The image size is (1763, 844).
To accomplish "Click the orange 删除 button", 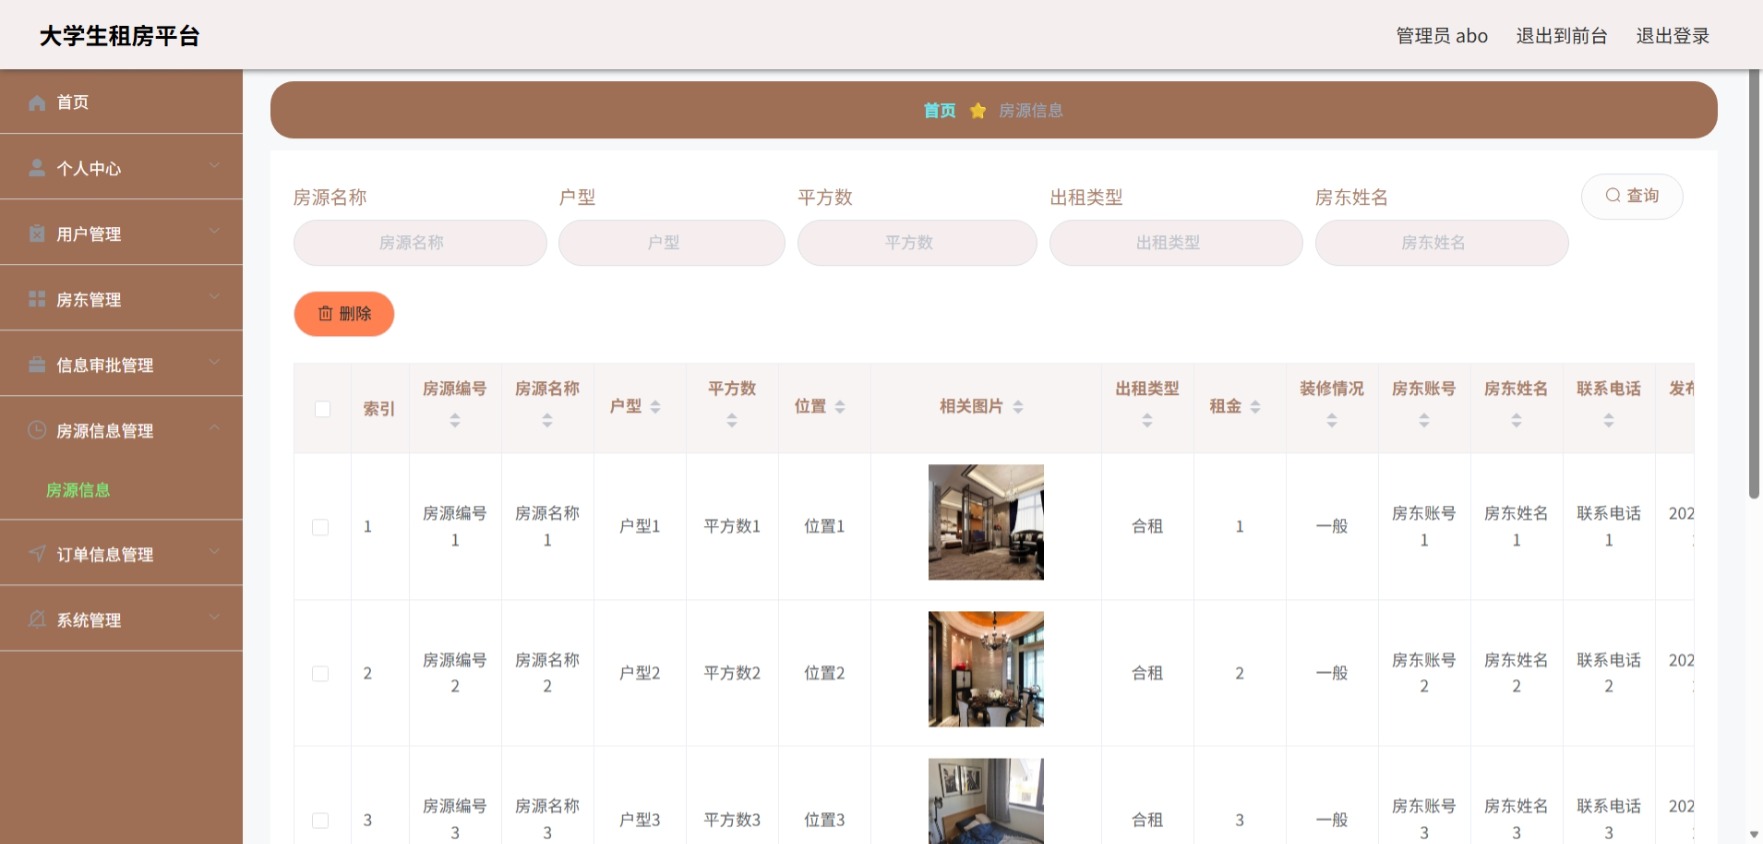I will tap(344, 314).
